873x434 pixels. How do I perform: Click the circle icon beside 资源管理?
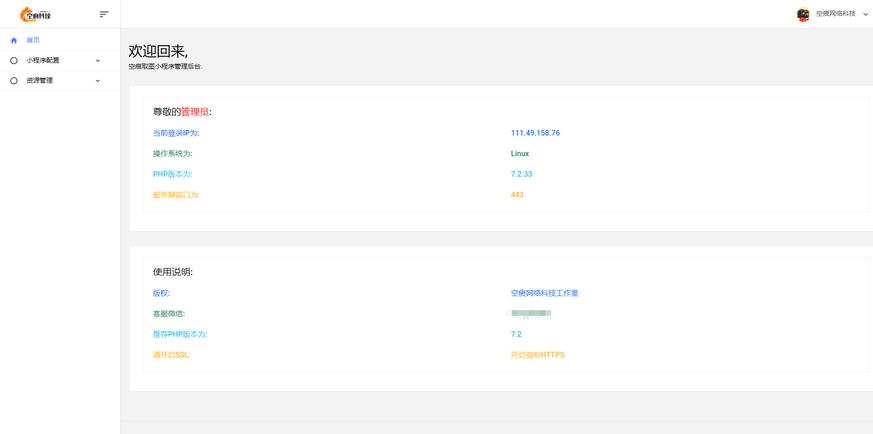point(14,81)
